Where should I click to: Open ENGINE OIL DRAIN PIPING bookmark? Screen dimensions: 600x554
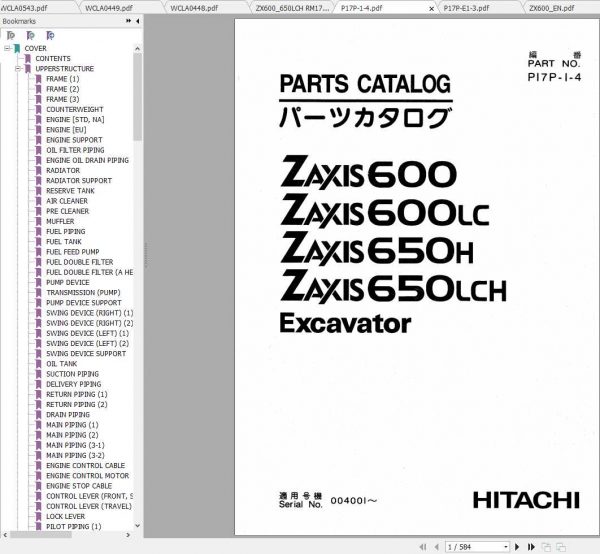[x=87, y=160]
